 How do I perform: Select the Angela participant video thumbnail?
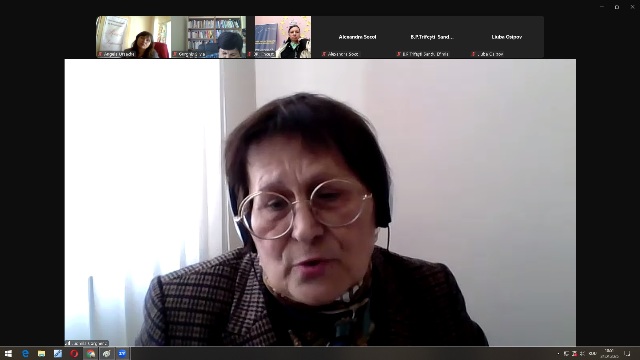(x=133, y=37)
